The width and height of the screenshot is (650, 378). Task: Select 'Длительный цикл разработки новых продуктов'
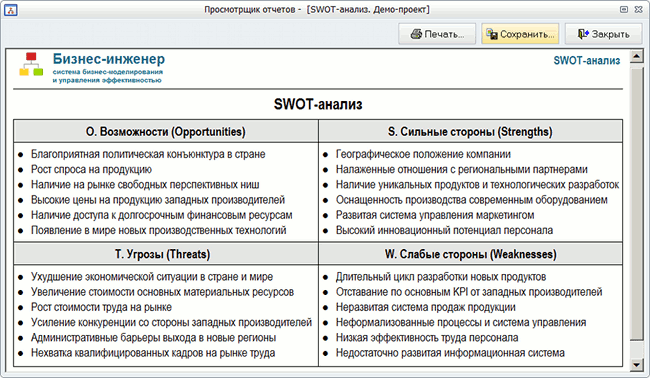click(x=441, y=277)
